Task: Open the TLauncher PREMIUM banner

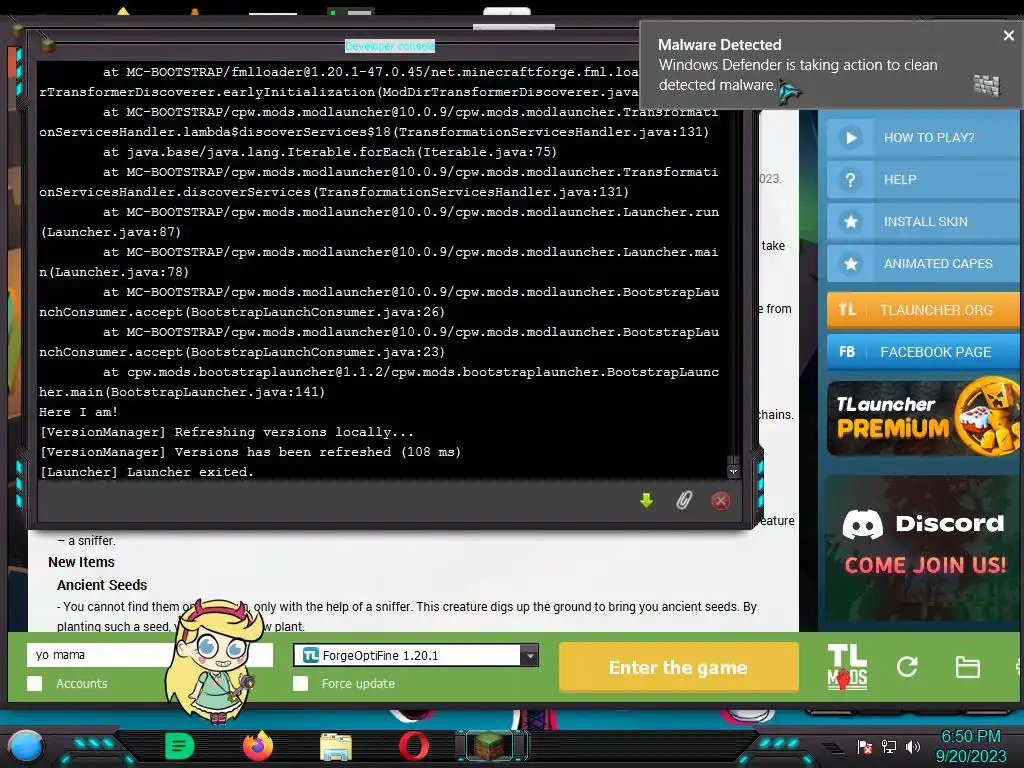Action: point(923,418)
